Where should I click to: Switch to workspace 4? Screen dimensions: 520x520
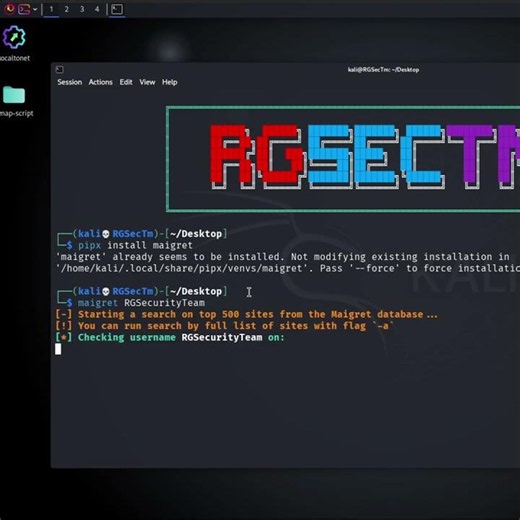(97, 9)
